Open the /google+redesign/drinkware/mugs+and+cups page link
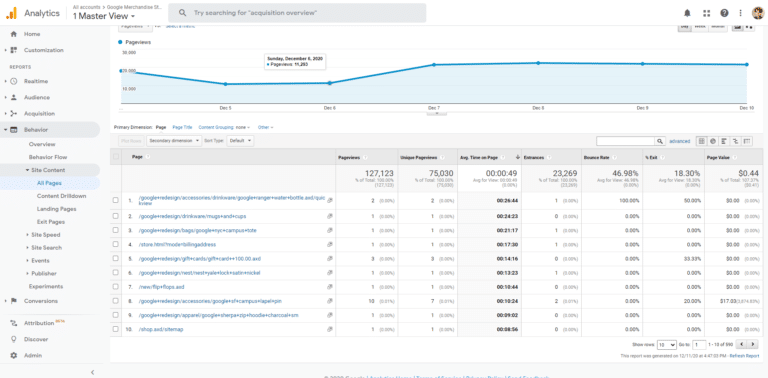 (x=192, y=216)
